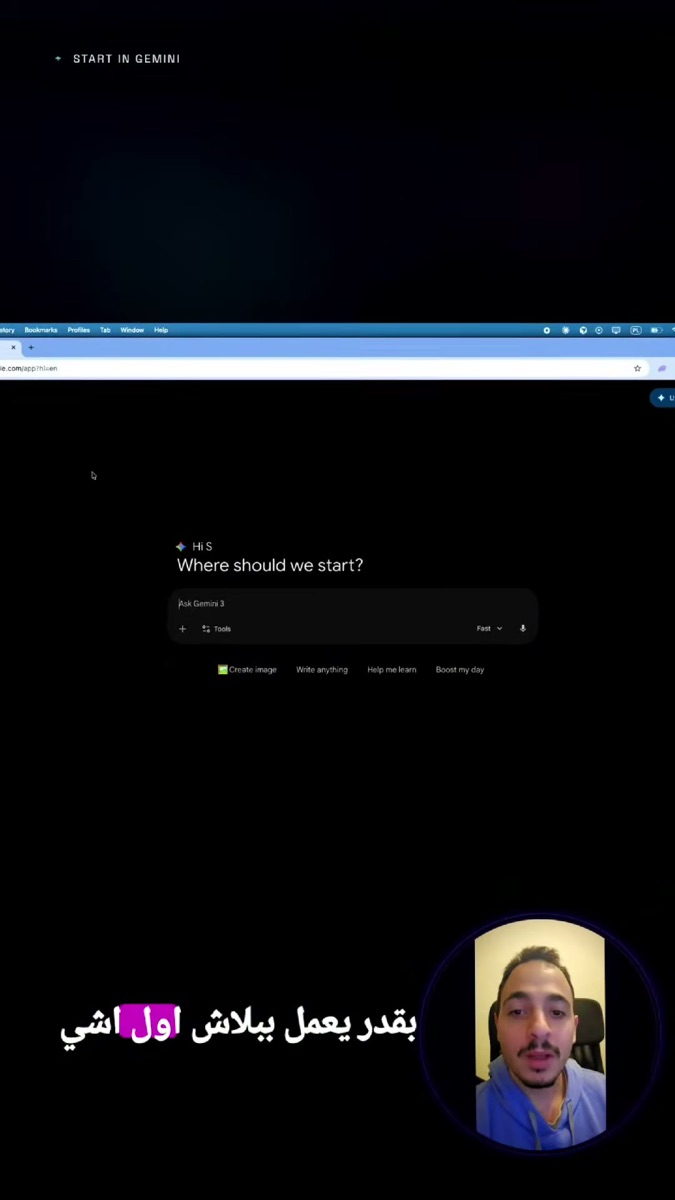The height and width of the screenshot is (1200, 675).
Task: Click the gear-like burst icon in menu bar
Action: tap(566, 330)
